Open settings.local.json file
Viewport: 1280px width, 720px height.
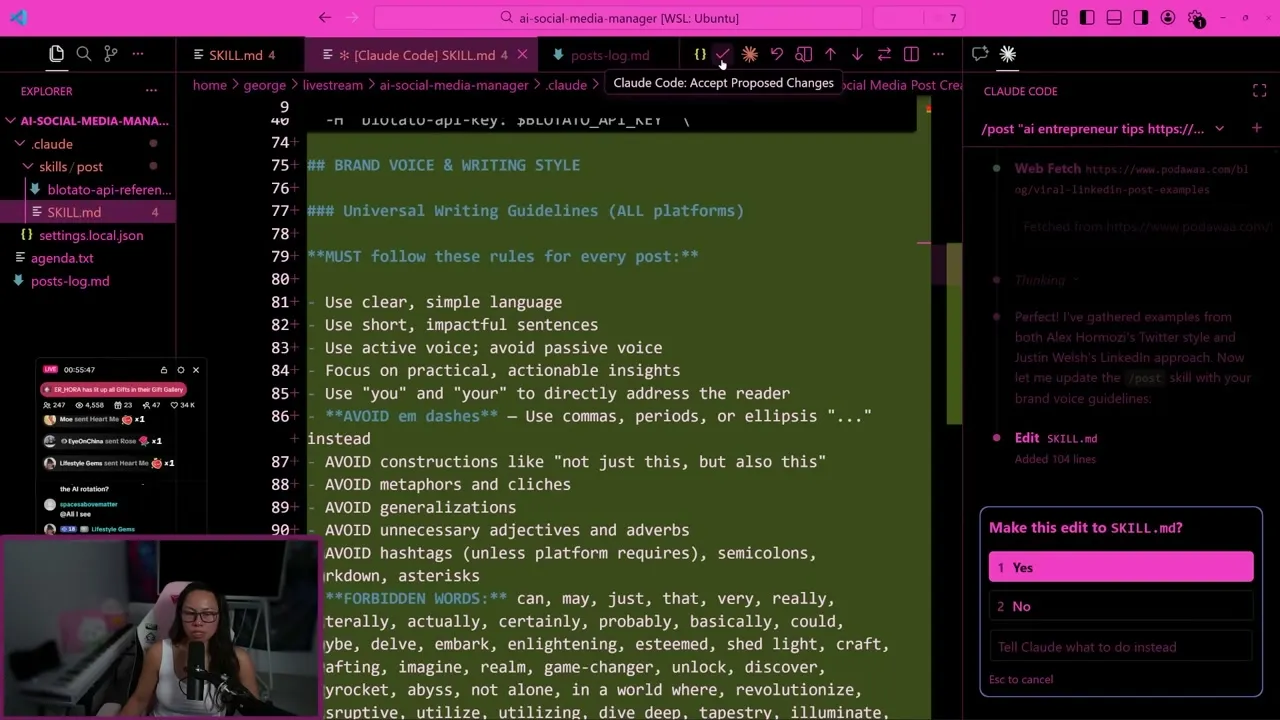pos(91,235)
